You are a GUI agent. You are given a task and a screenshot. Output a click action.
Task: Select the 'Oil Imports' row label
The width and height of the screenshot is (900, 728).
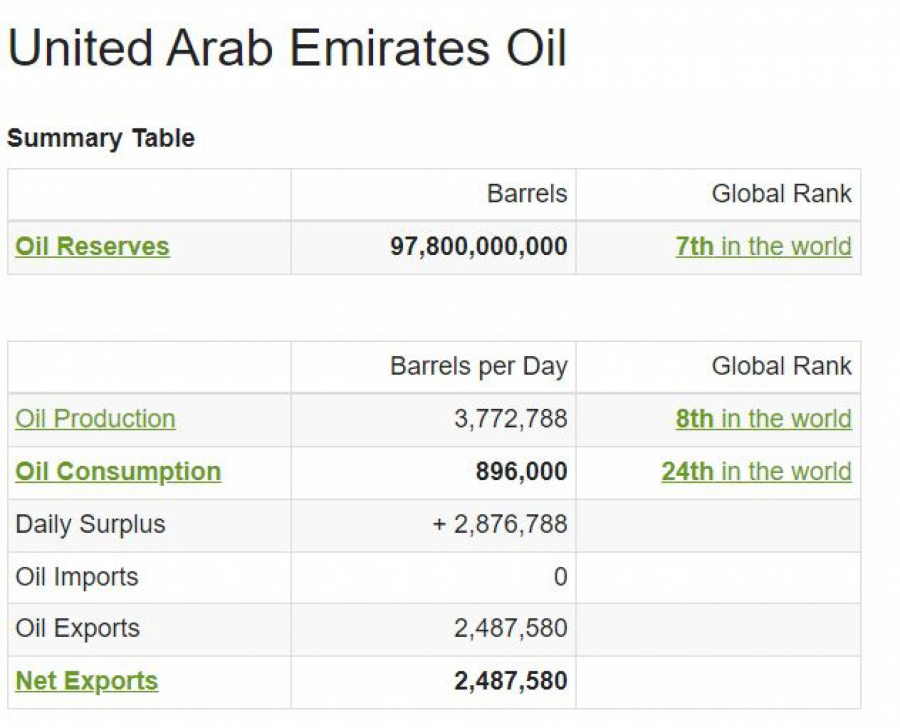[x=77, y=577]
